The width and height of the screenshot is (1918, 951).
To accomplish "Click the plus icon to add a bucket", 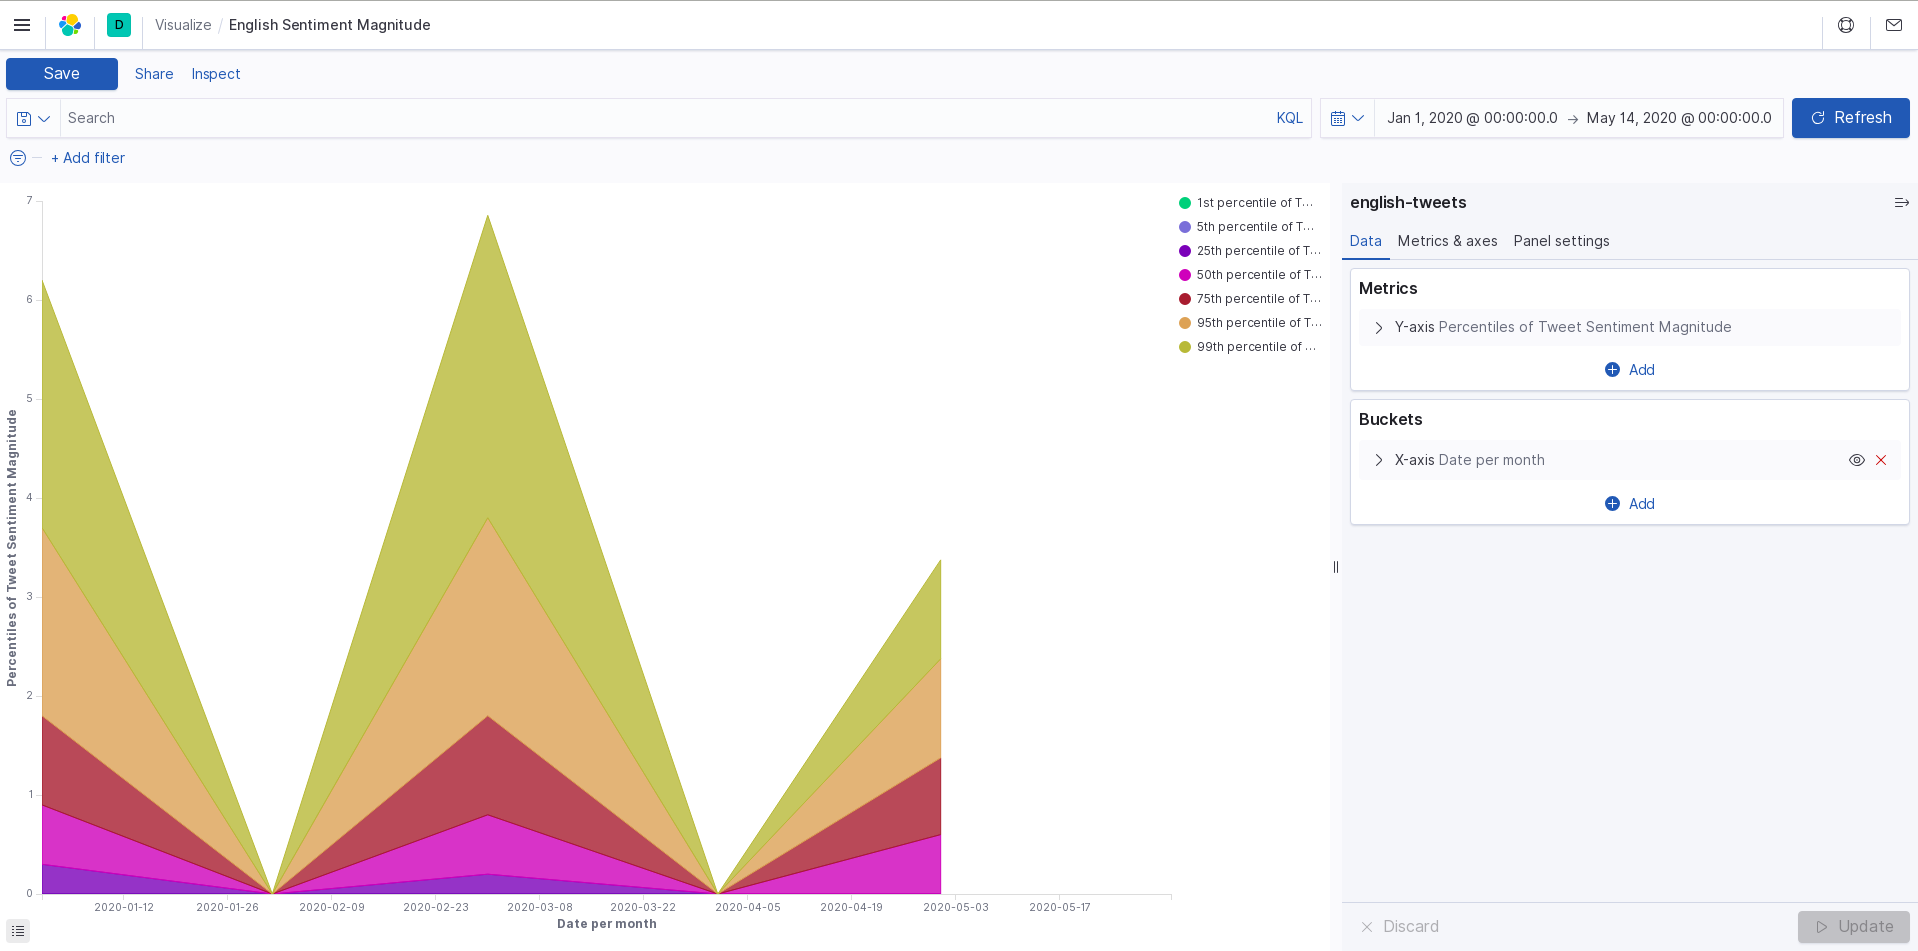I will point(1612,504).
